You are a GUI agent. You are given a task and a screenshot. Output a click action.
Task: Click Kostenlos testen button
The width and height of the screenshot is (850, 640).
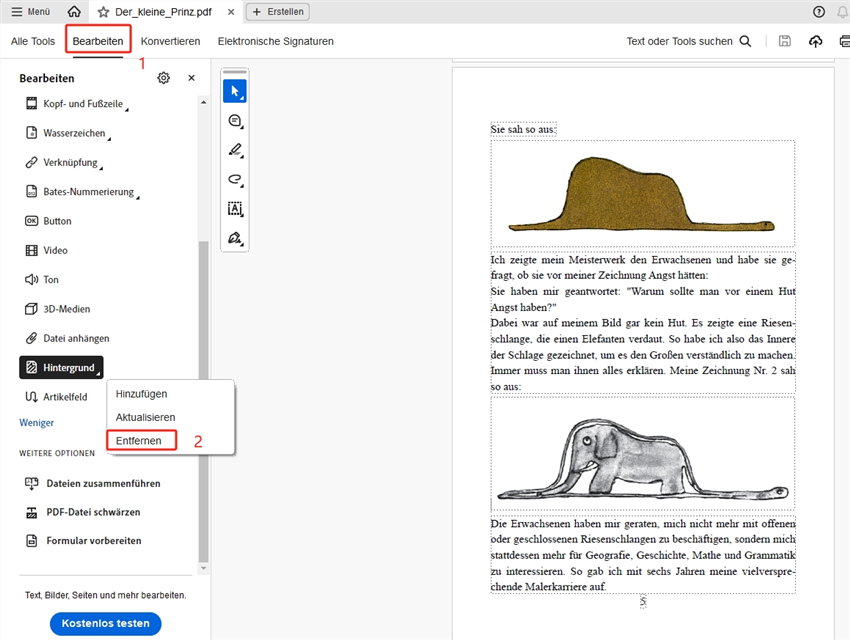click(106, 623)
